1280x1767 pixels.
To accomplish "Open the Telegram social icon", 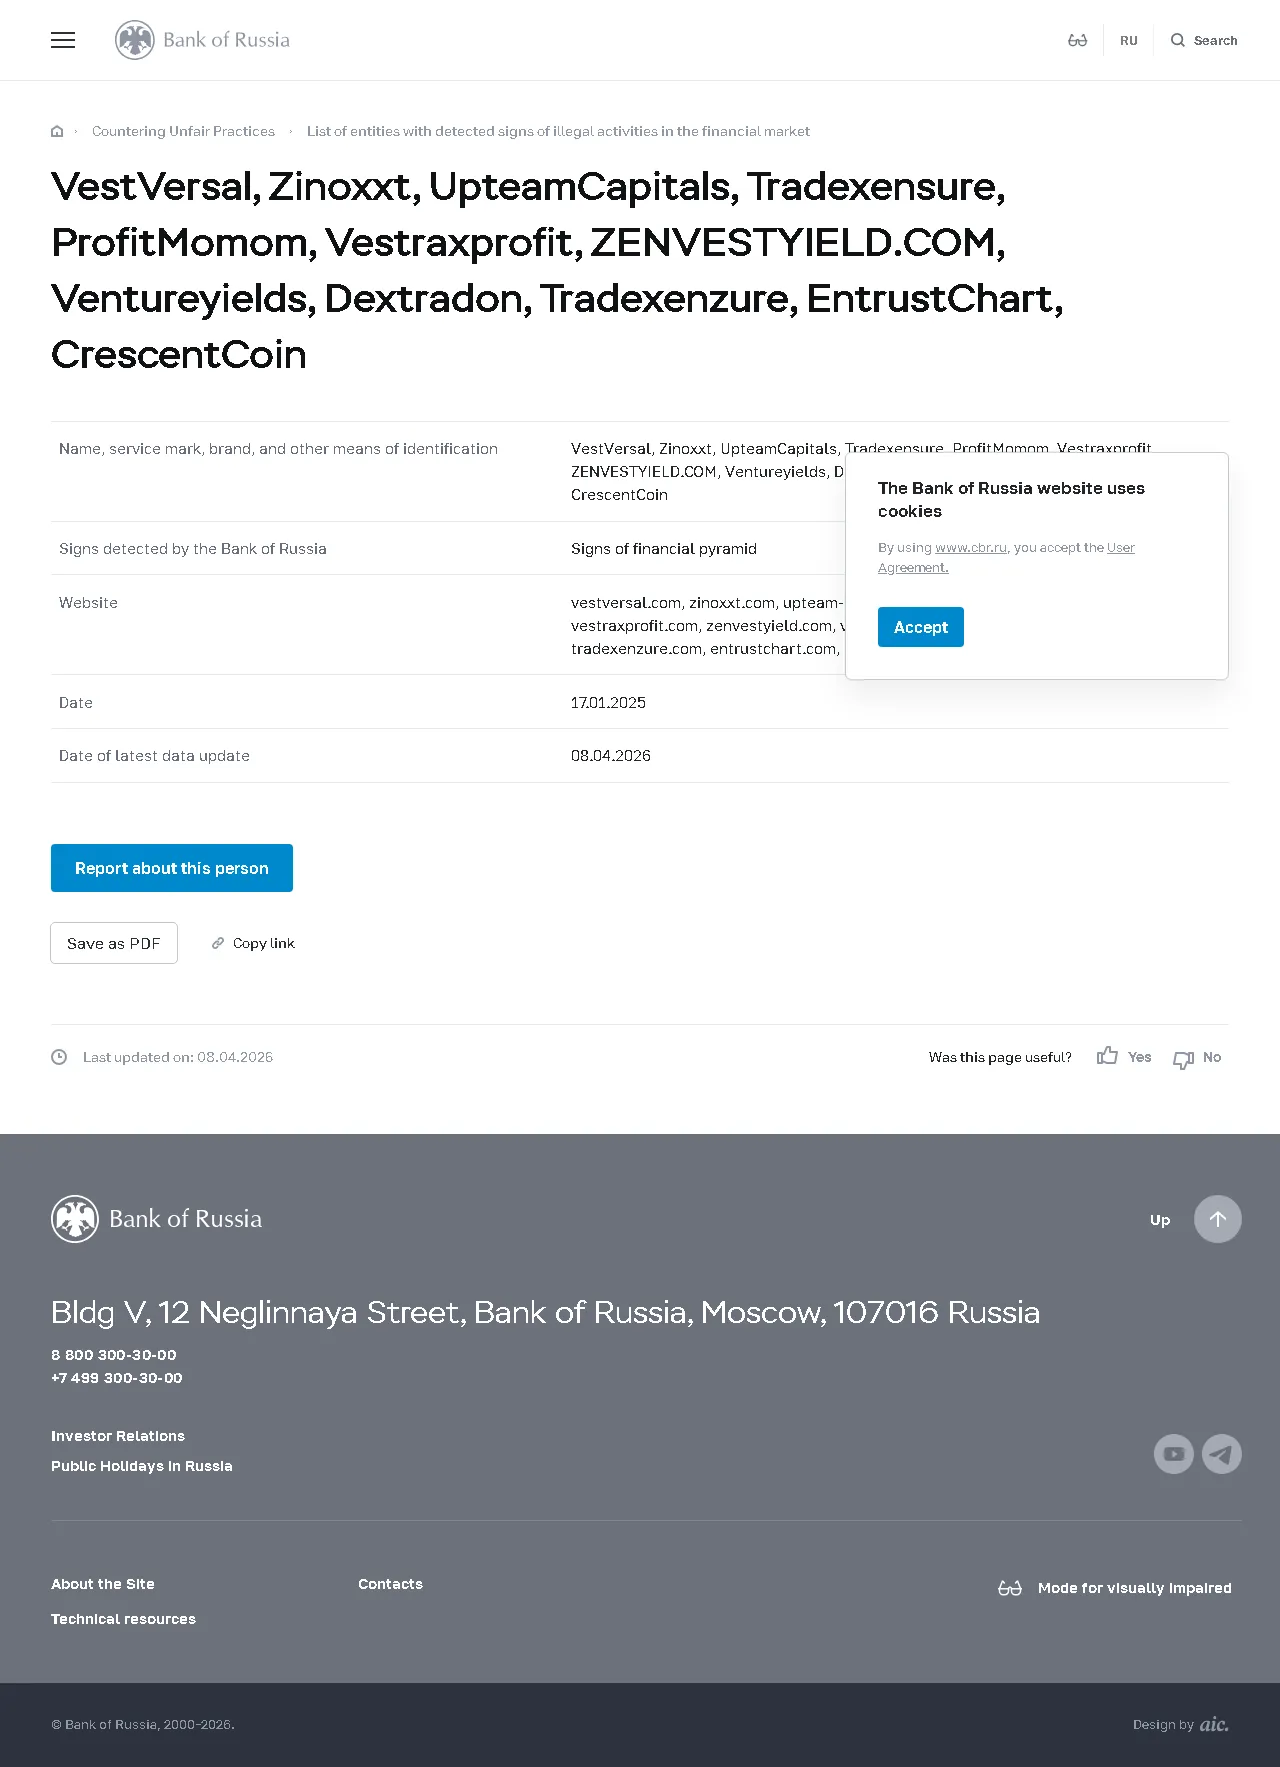I will coord(1222,1454).
